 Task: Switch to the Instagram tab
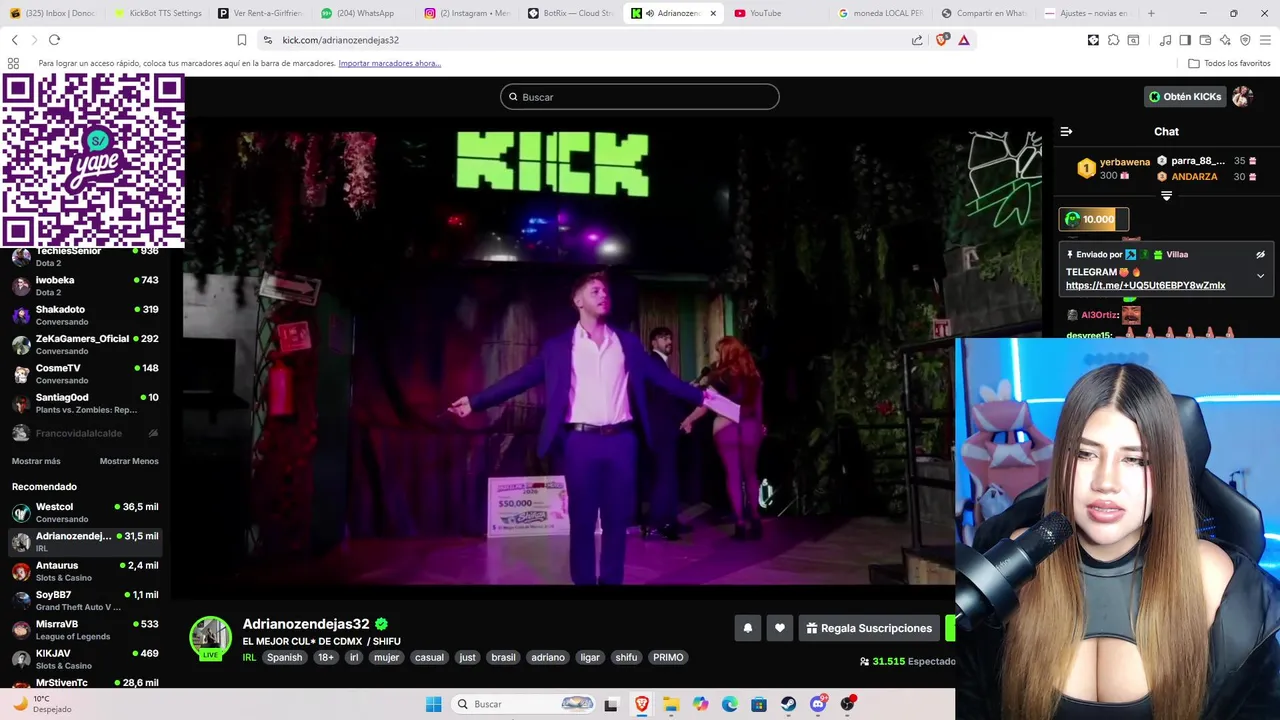tap(467, 13)
